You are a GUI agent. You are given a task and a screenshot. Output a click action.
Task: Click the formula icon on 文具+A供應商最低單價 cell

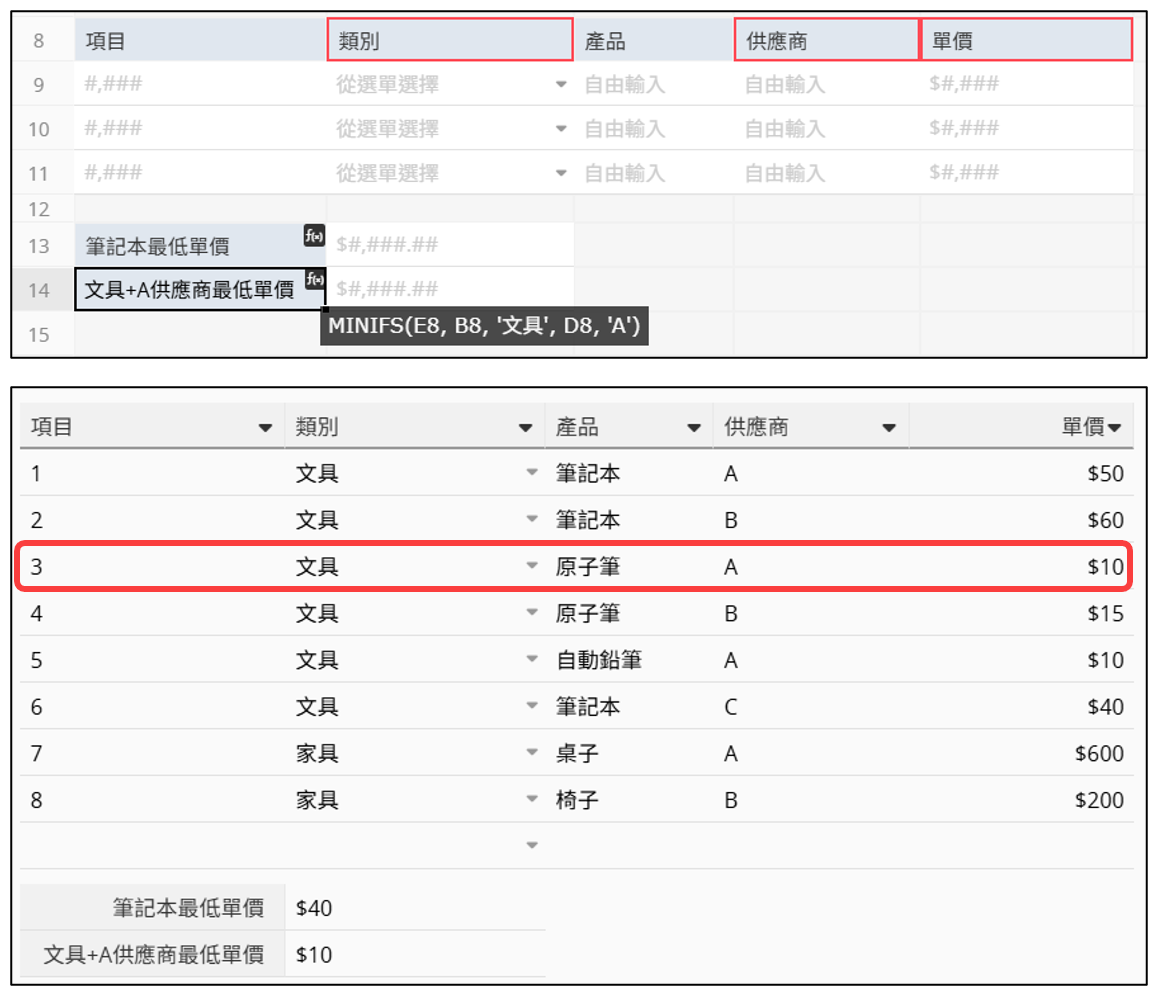314,279
